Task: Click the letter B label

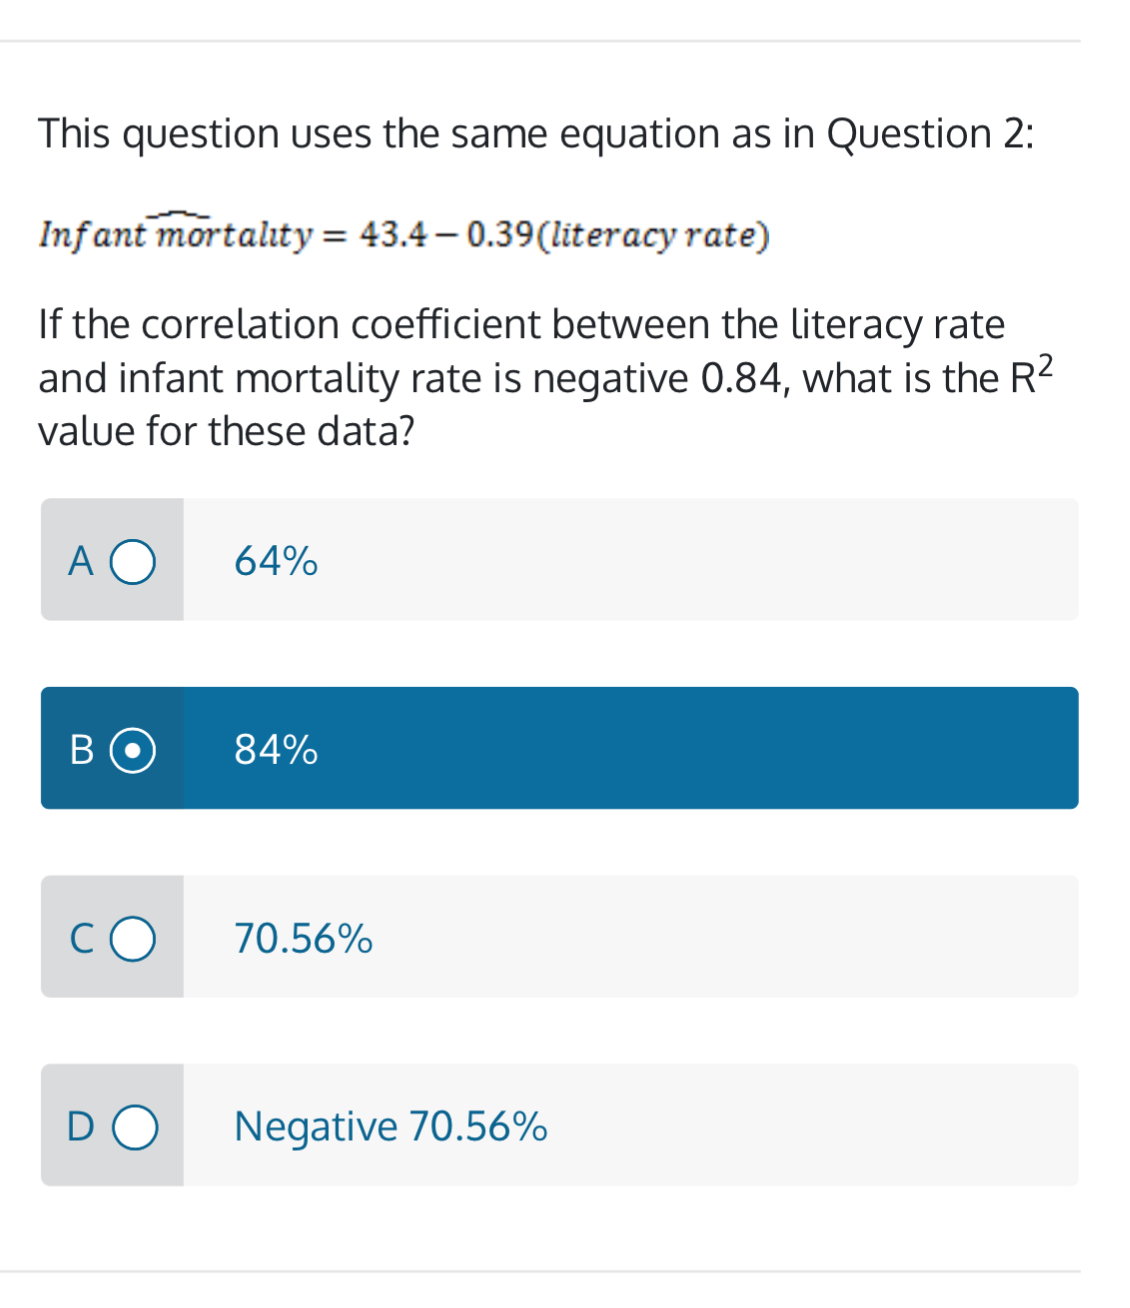Action: click(x=80, y=750)
